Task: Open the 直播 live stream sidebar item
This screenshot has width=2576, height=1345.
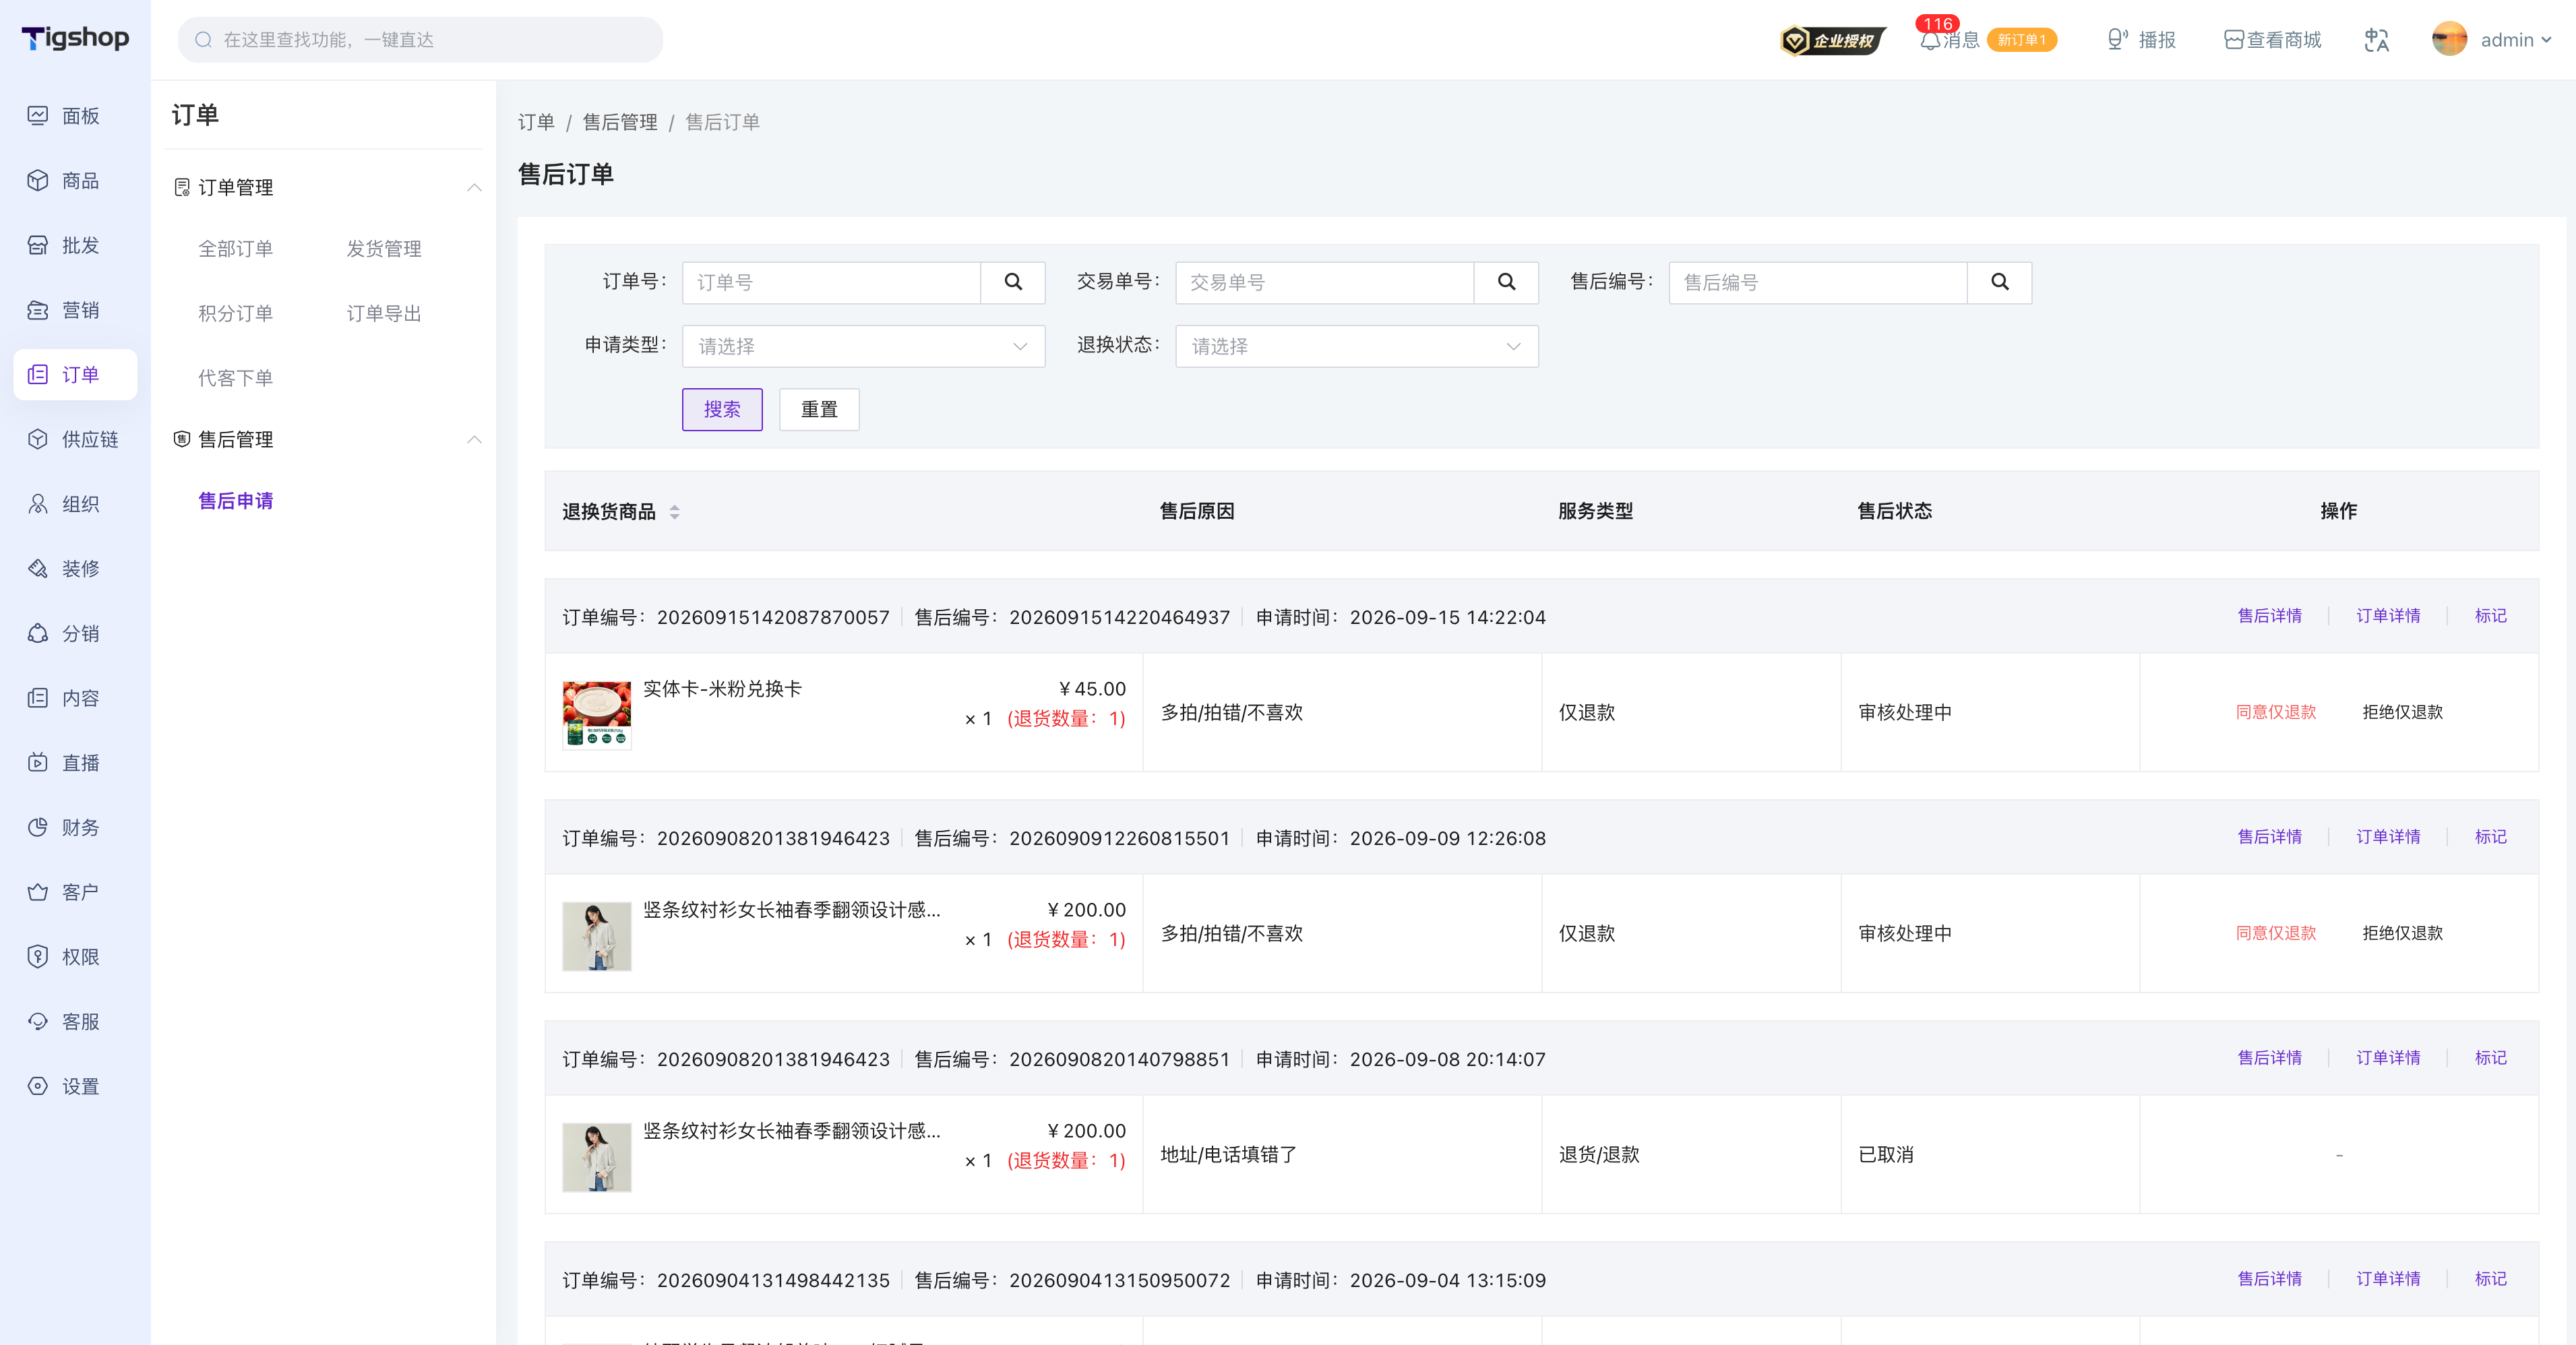Action: click(75, 763)
